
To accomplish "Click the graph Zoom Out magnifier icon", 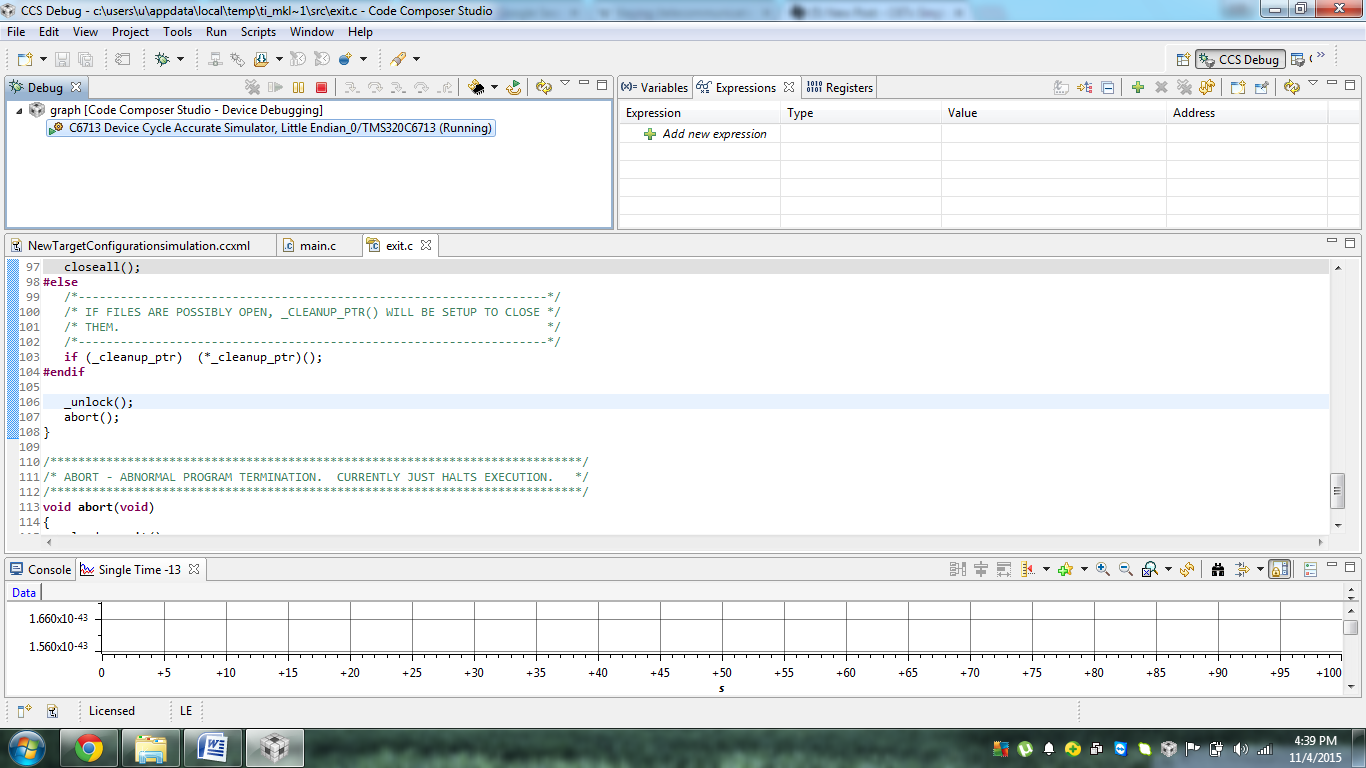I will coord(1126,569).
